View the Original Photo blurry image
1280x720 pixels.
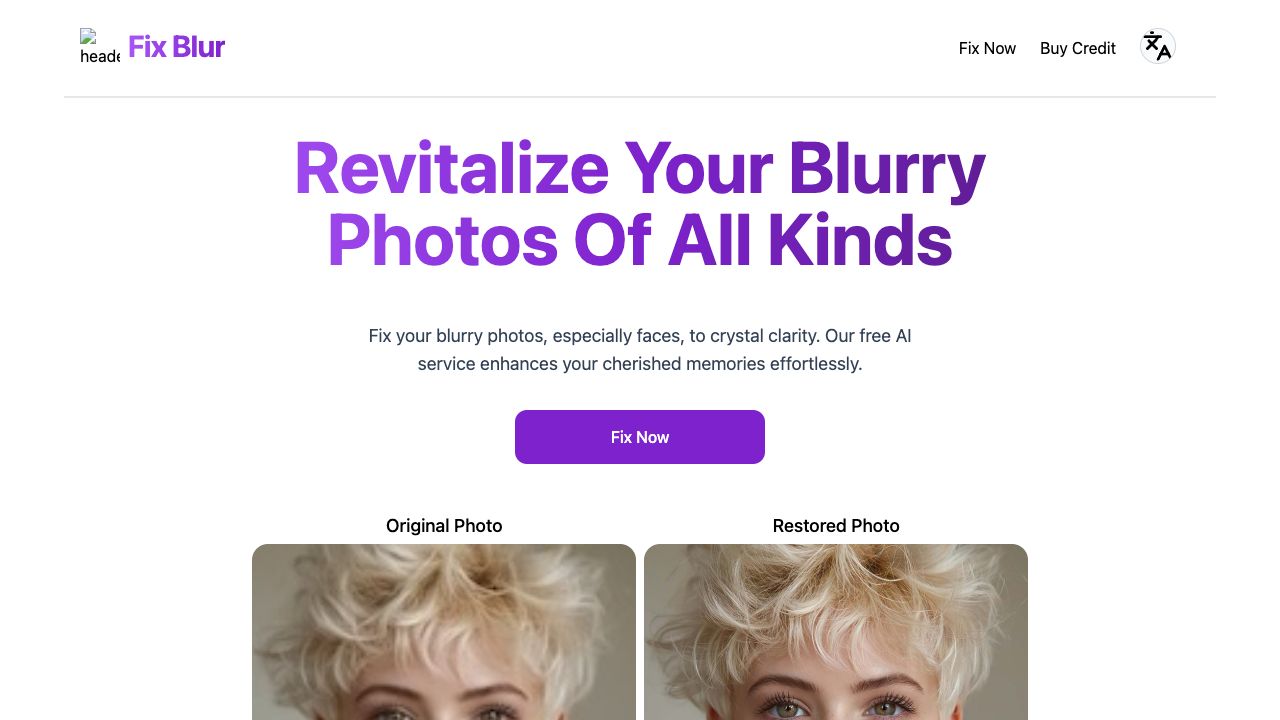pyautogui.click(x=444, y=632)
